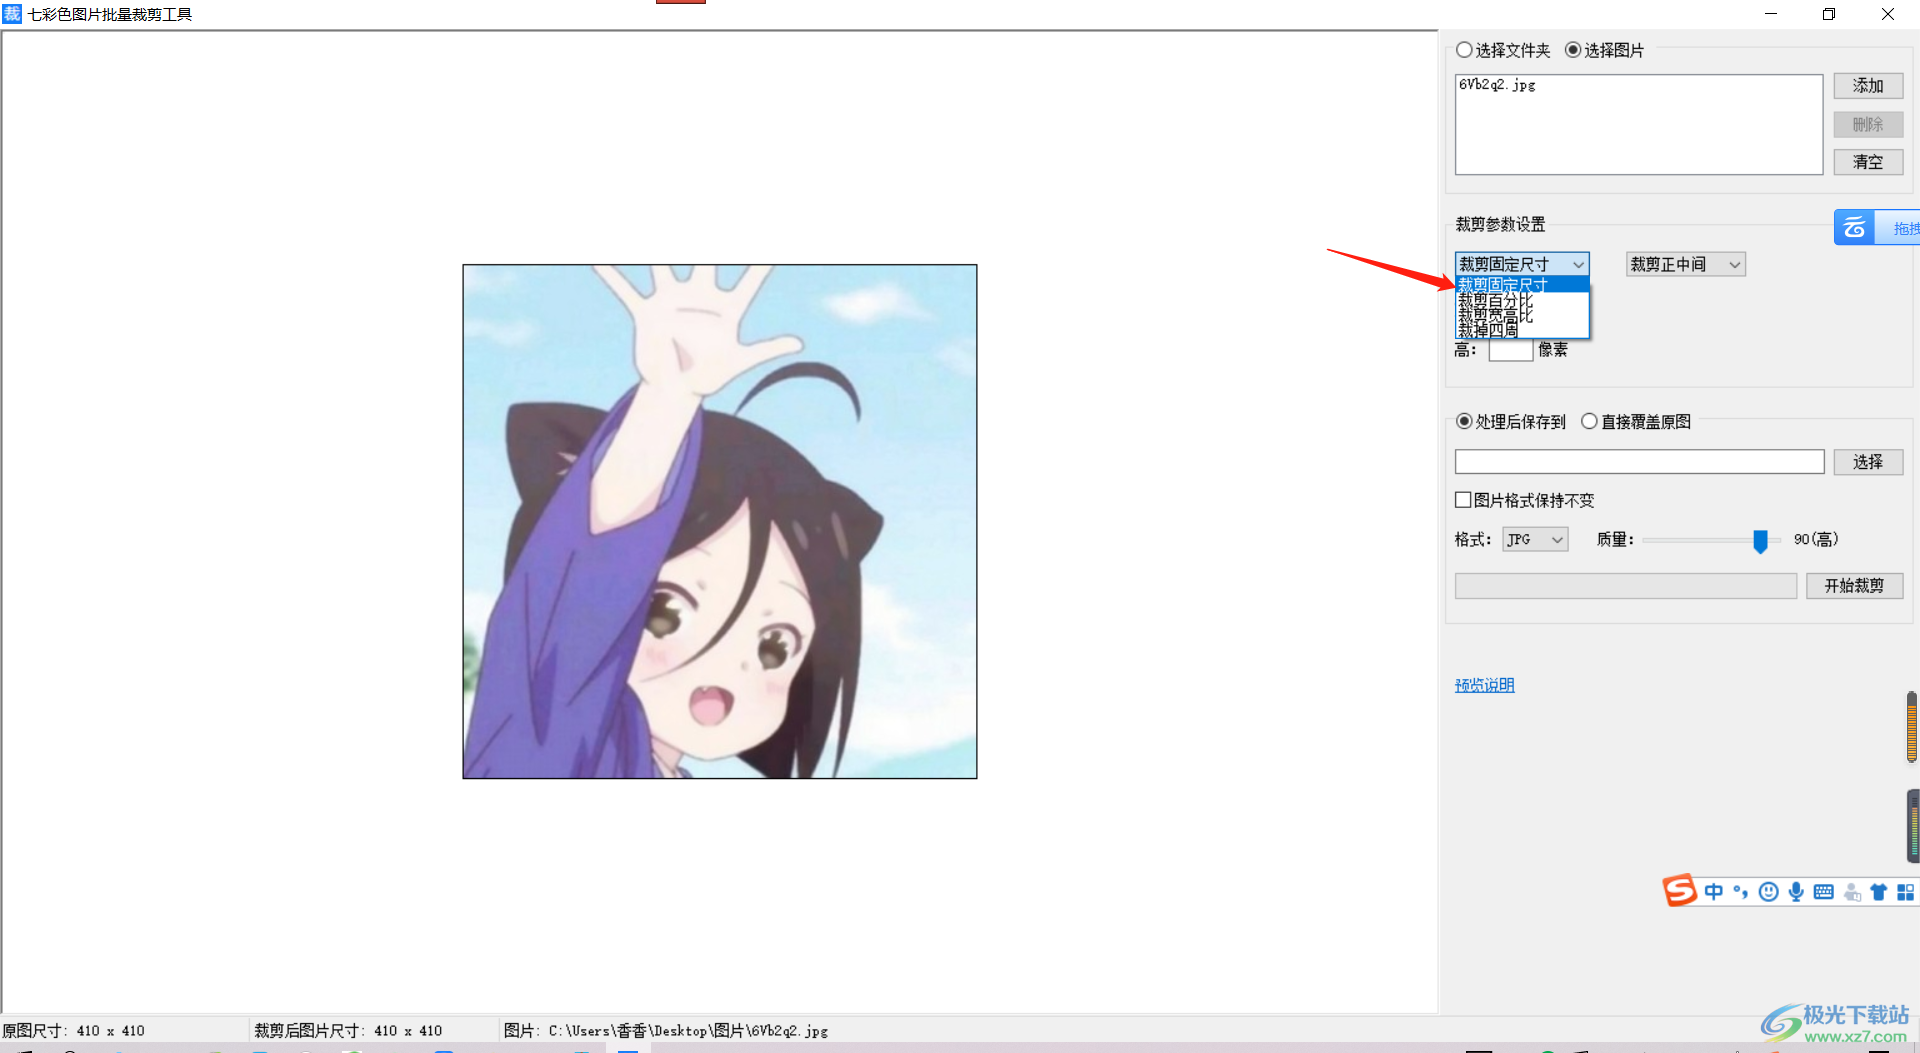Select the 选择文件夹 radio button
1920x1053 pixels.
(x=1464, y=50)
